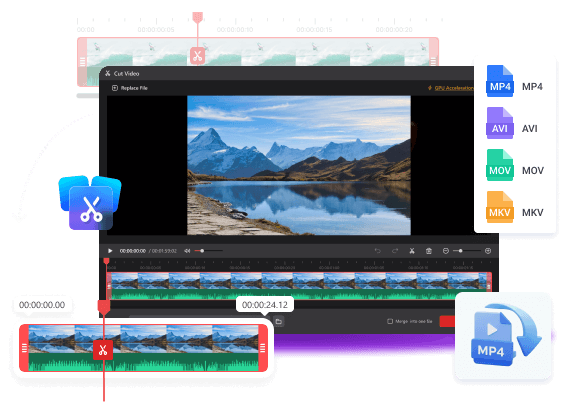Screen dimensions: 580x414
Task: Click the playhead marker on the top pale ruler
Action: pos(198,17)
